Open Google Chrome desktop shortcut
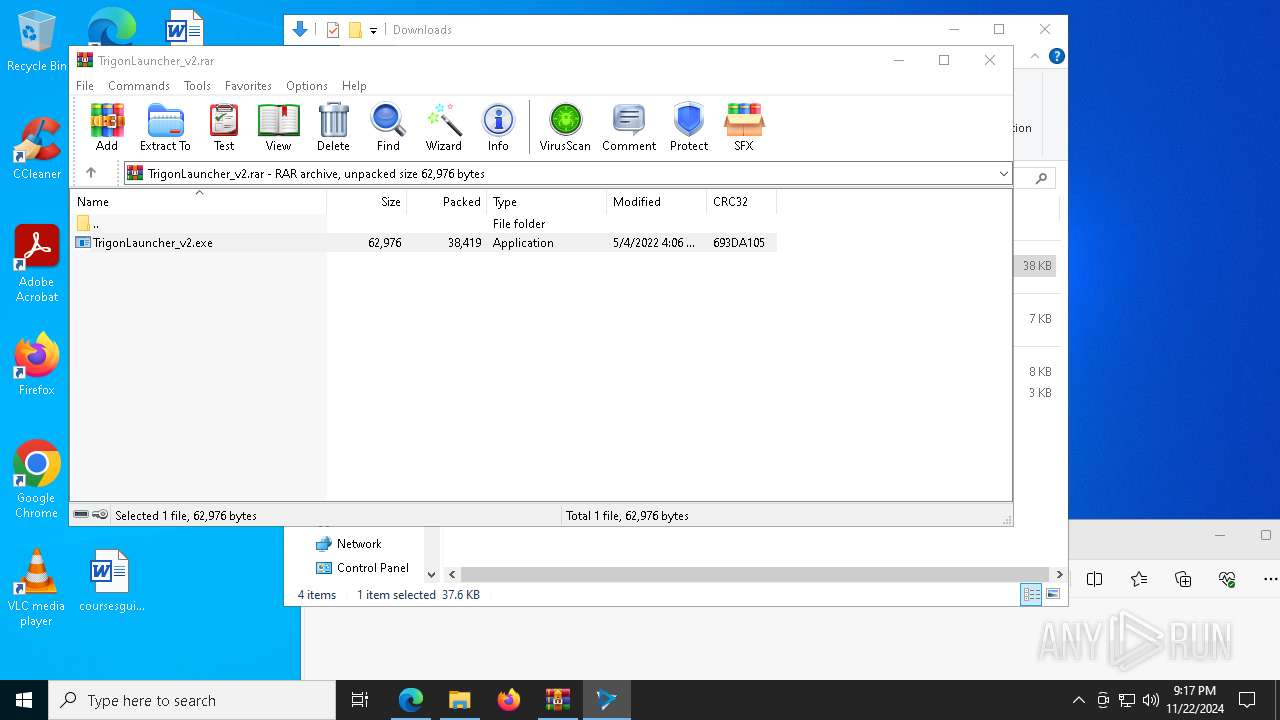This screenshot has height=720, width=1280. coord(36,480)
